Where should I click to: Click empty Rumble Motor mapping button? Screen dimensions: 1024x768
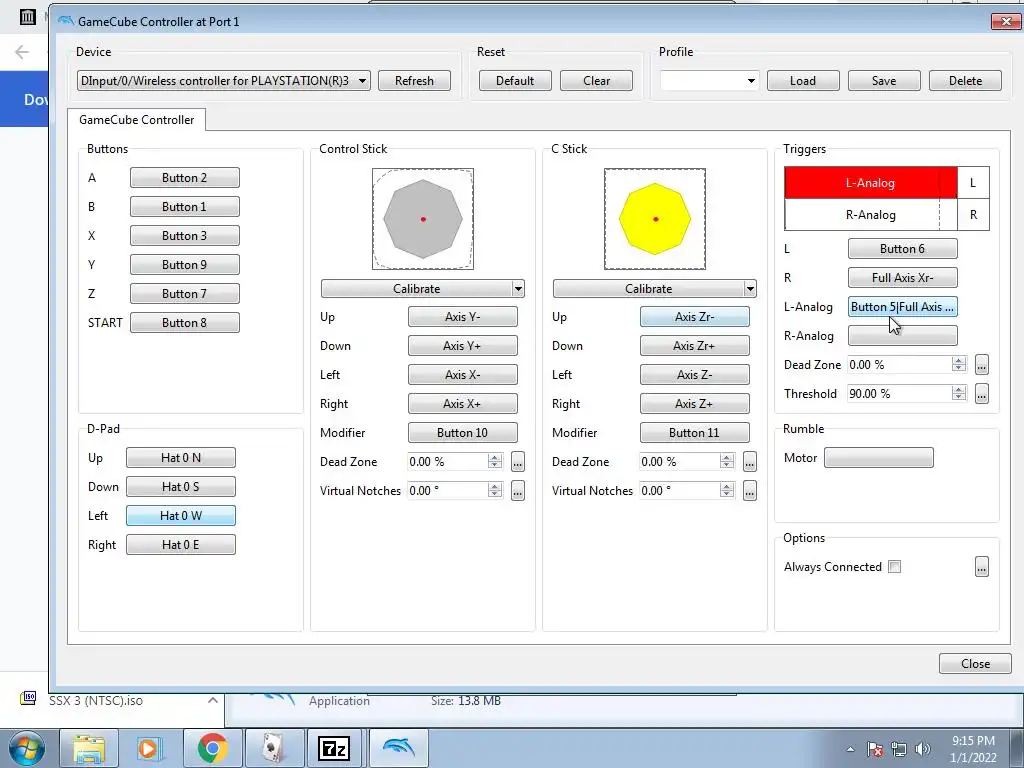coord(878,458)
